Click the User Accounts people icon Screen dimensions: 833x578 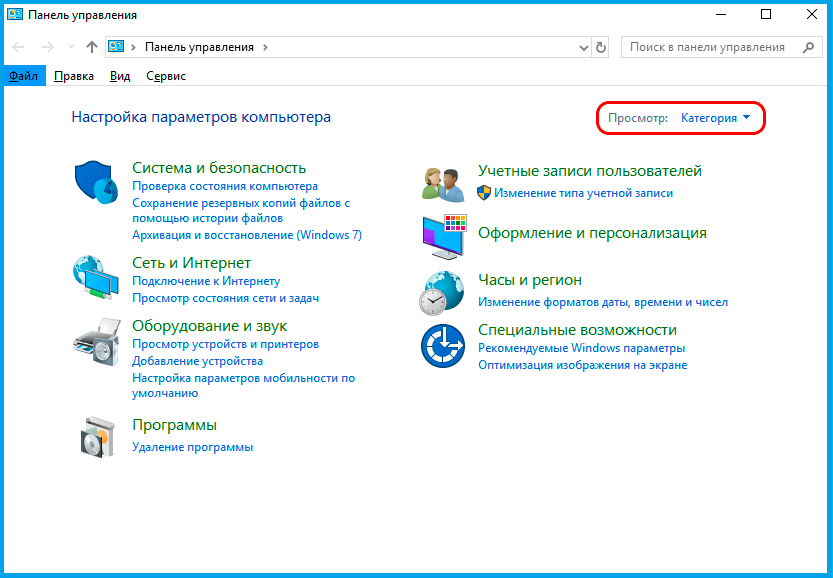tap(443, 184)
